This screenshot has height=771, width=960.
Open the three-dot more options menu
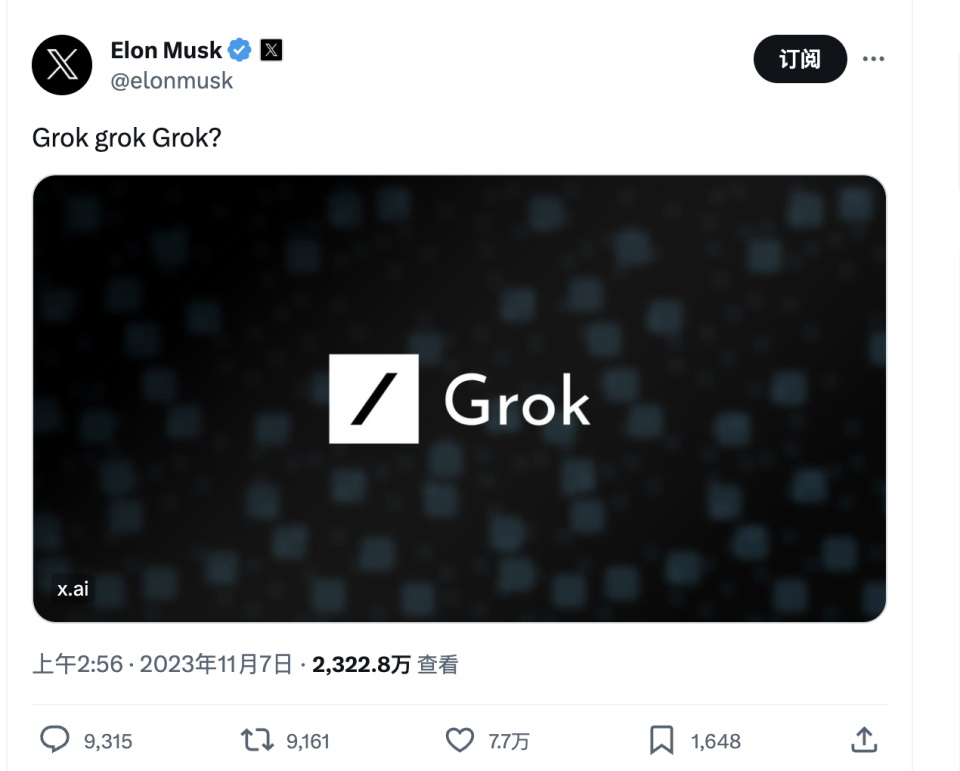pyautogui.click(x=873, y=59)
